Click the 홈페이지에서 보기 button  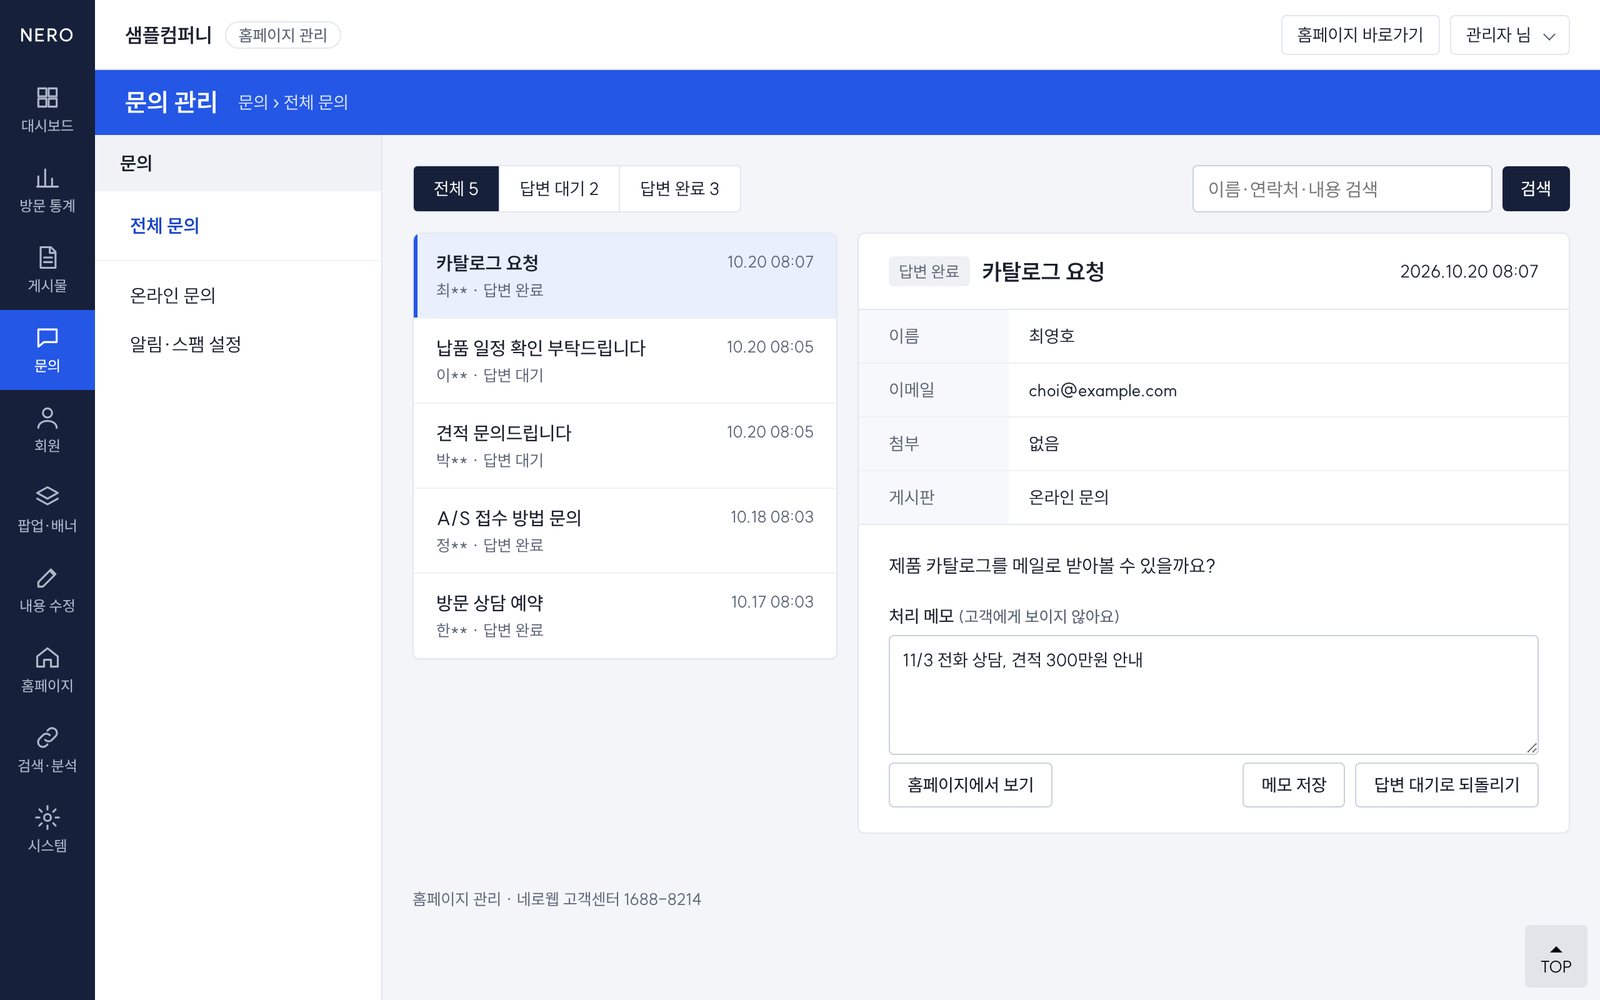click(x=970, y=785)
